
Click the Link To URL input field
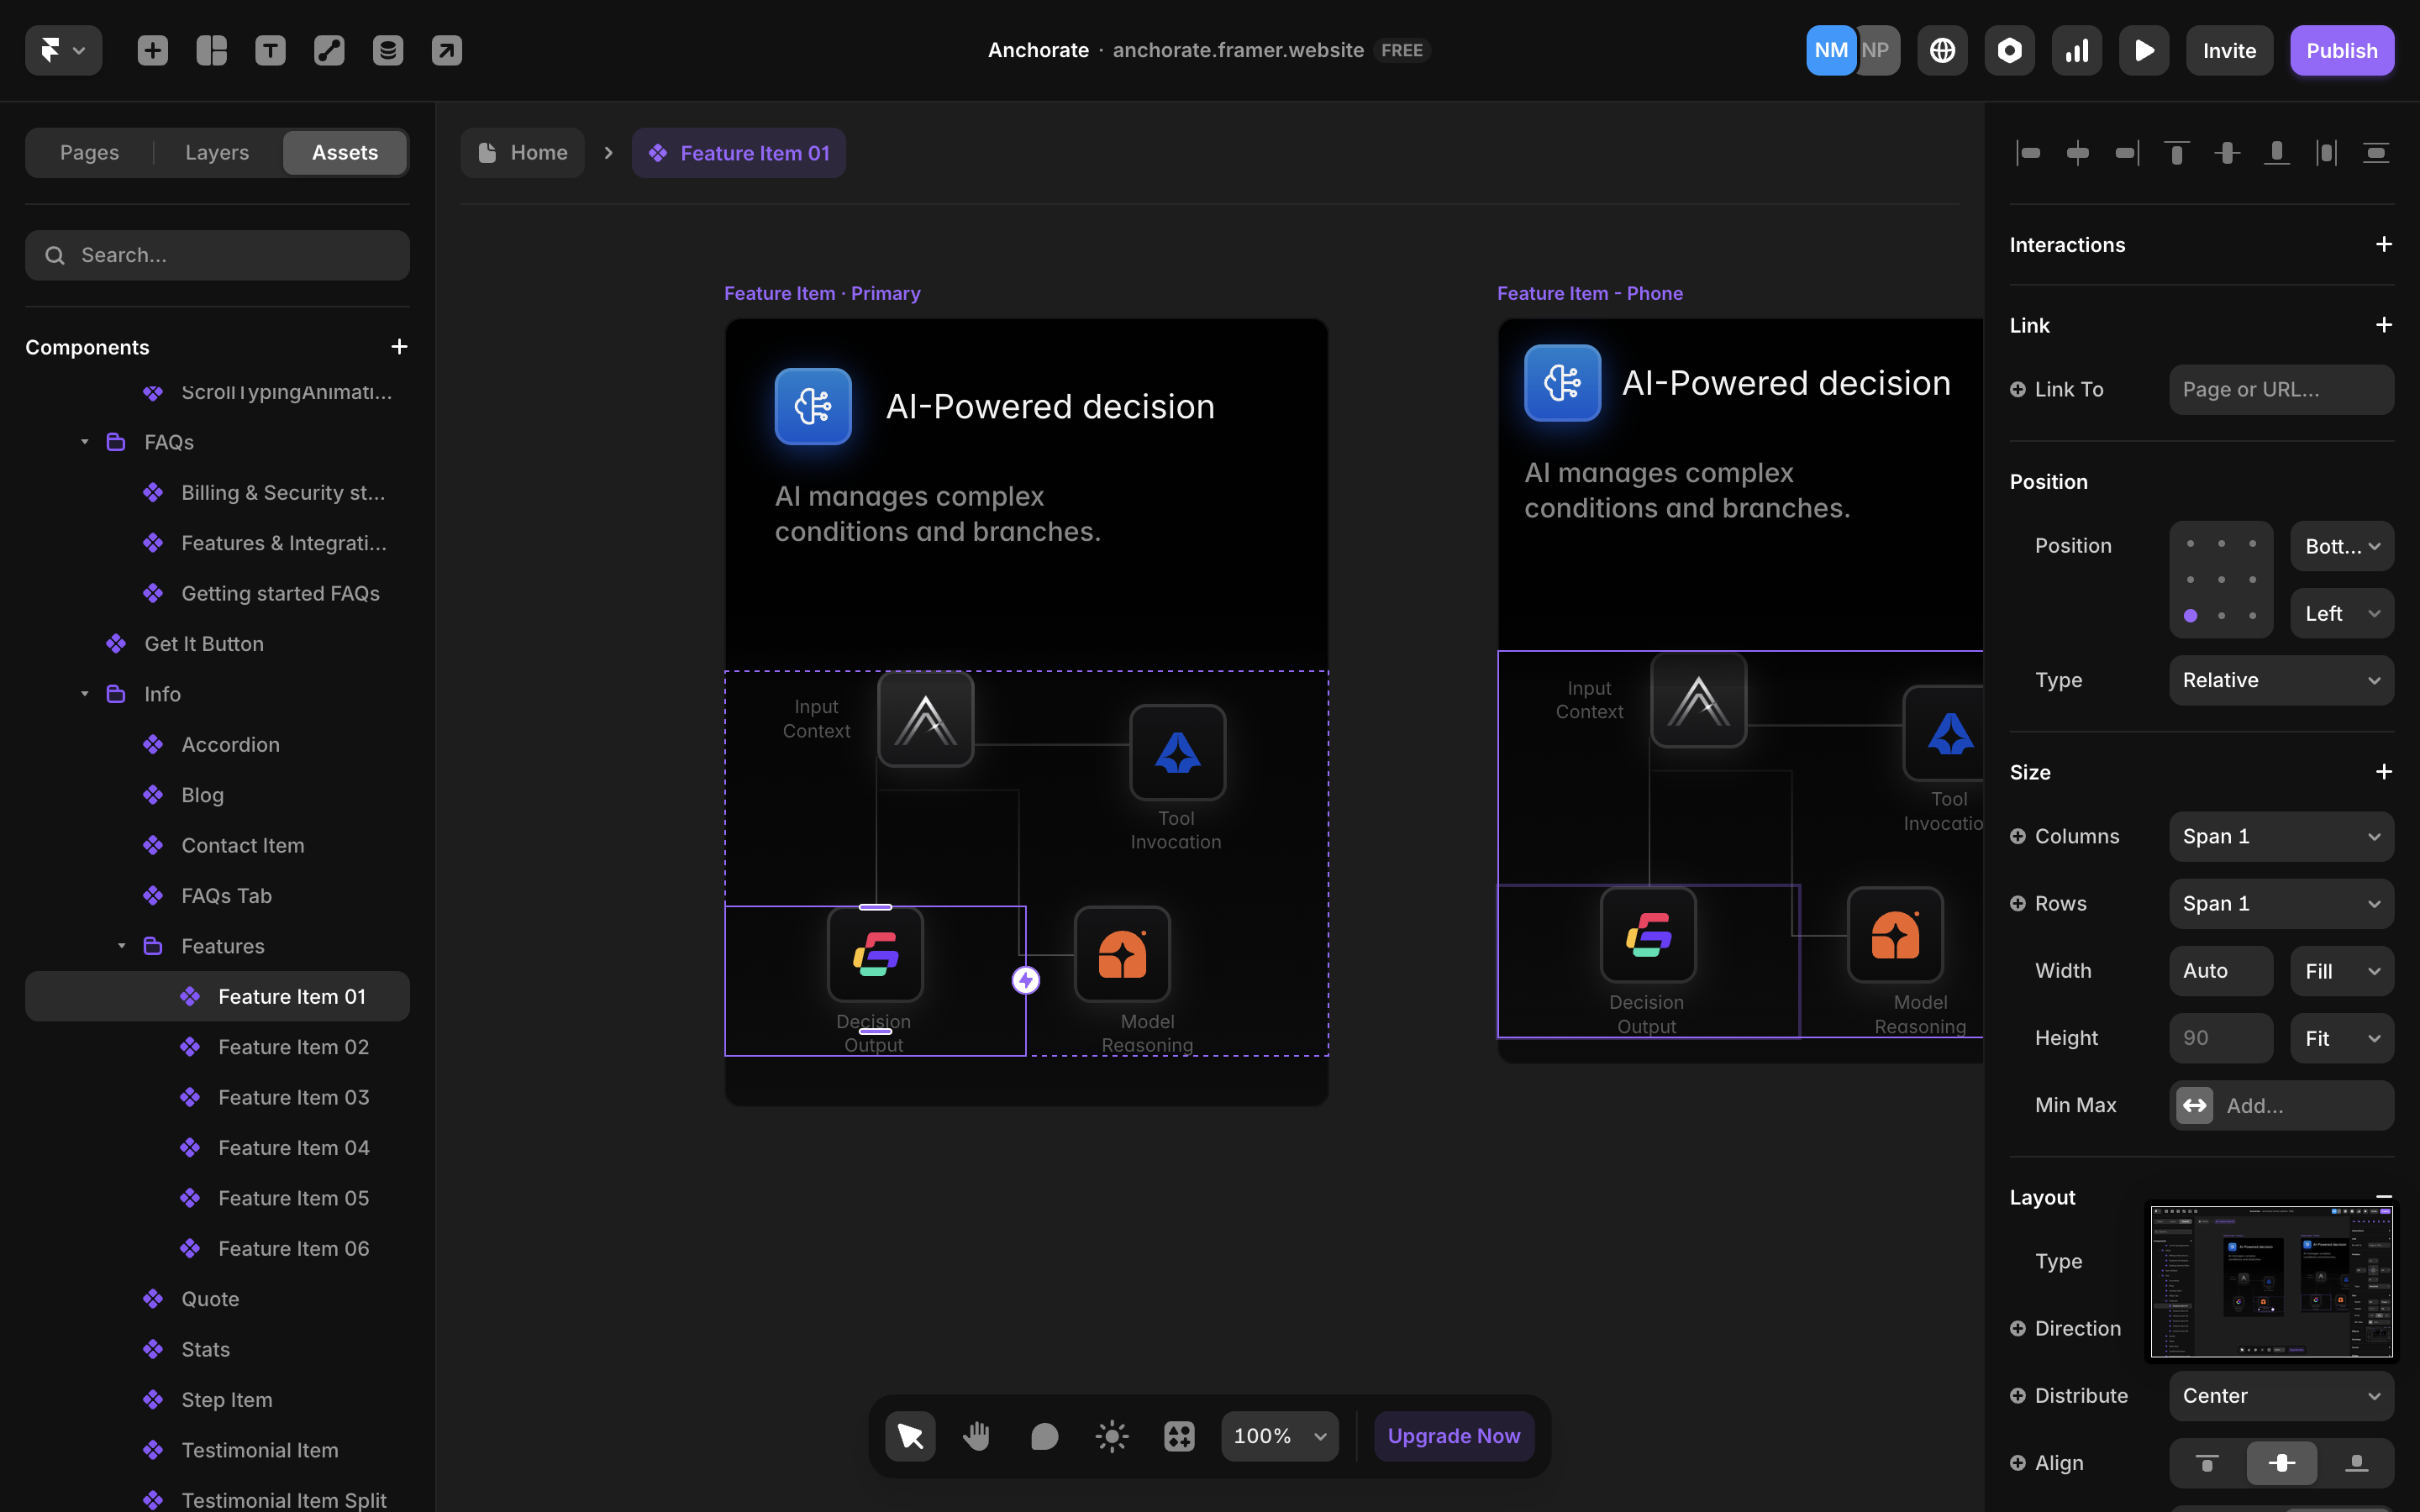[2281, 389]
